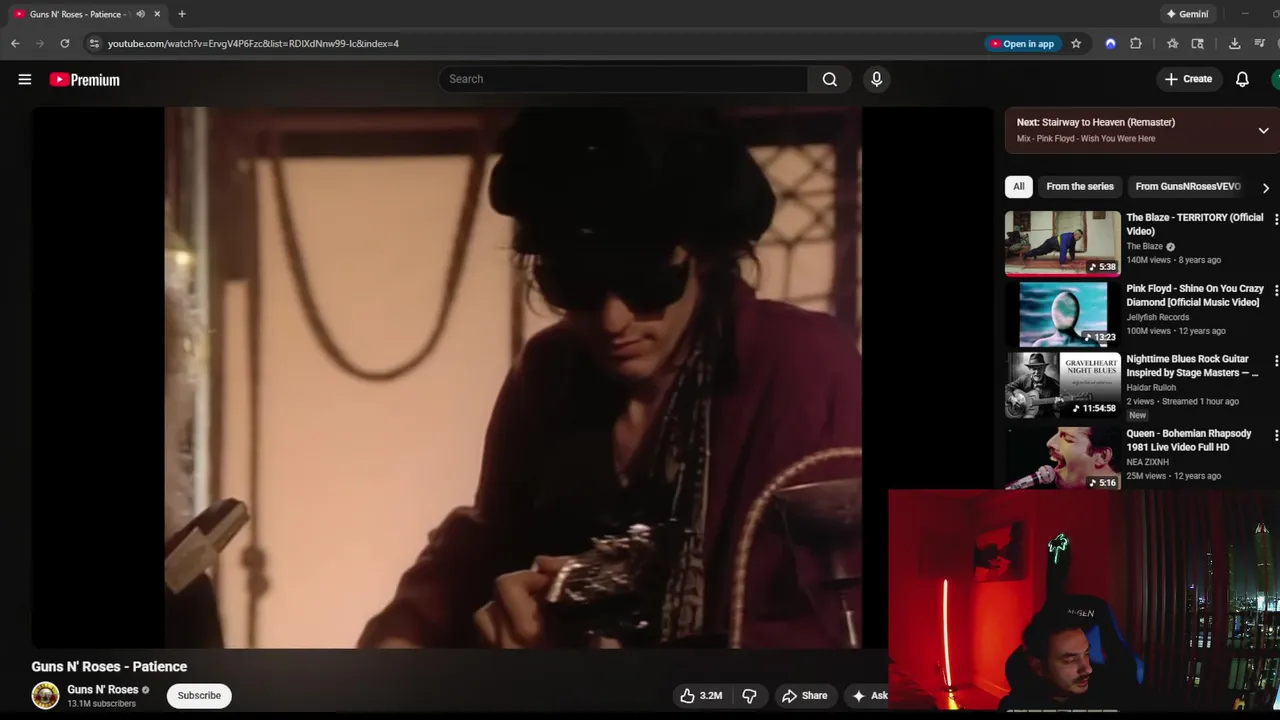Open browser Downloads

coord(1235,44)
